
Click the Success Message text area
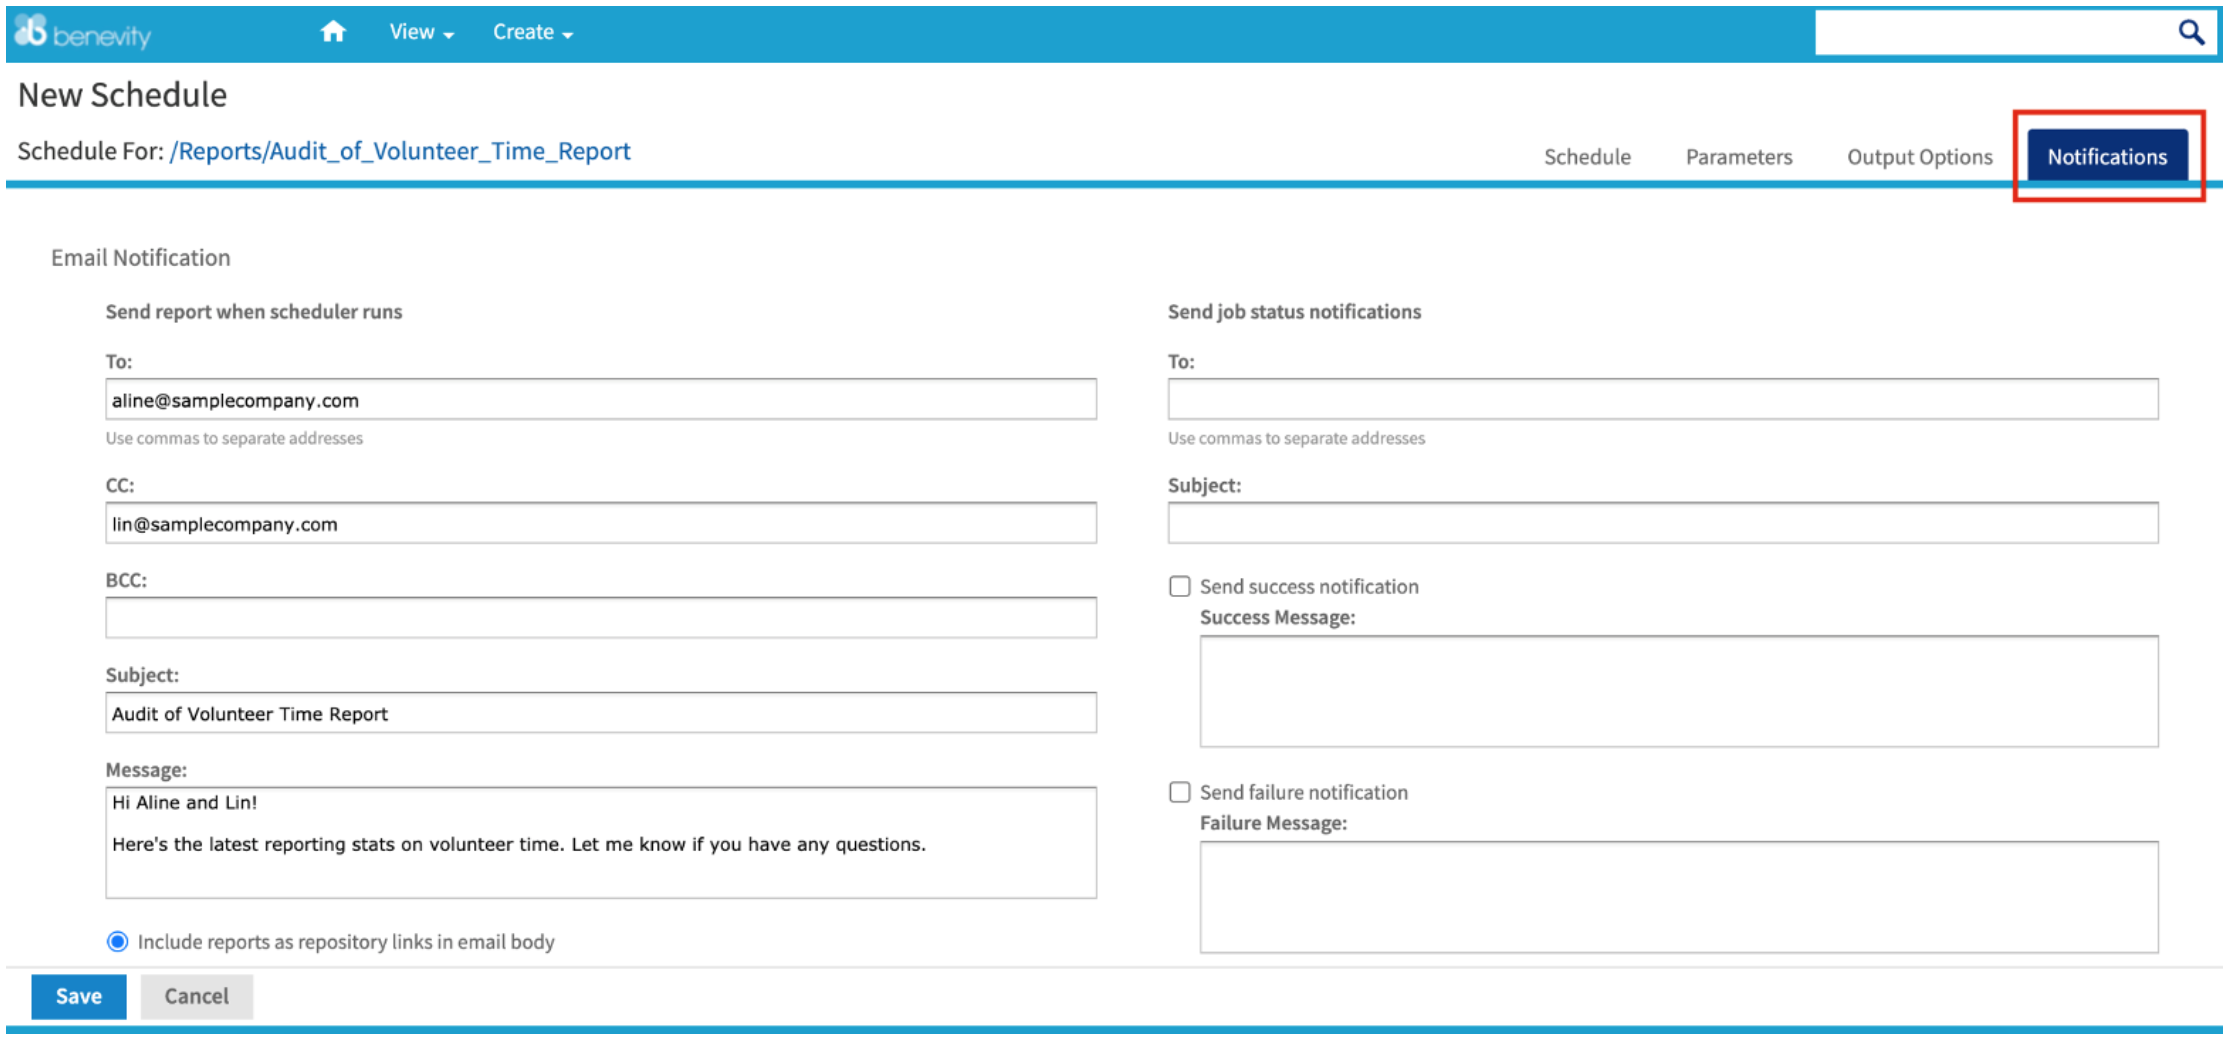tap(1678, 691)
